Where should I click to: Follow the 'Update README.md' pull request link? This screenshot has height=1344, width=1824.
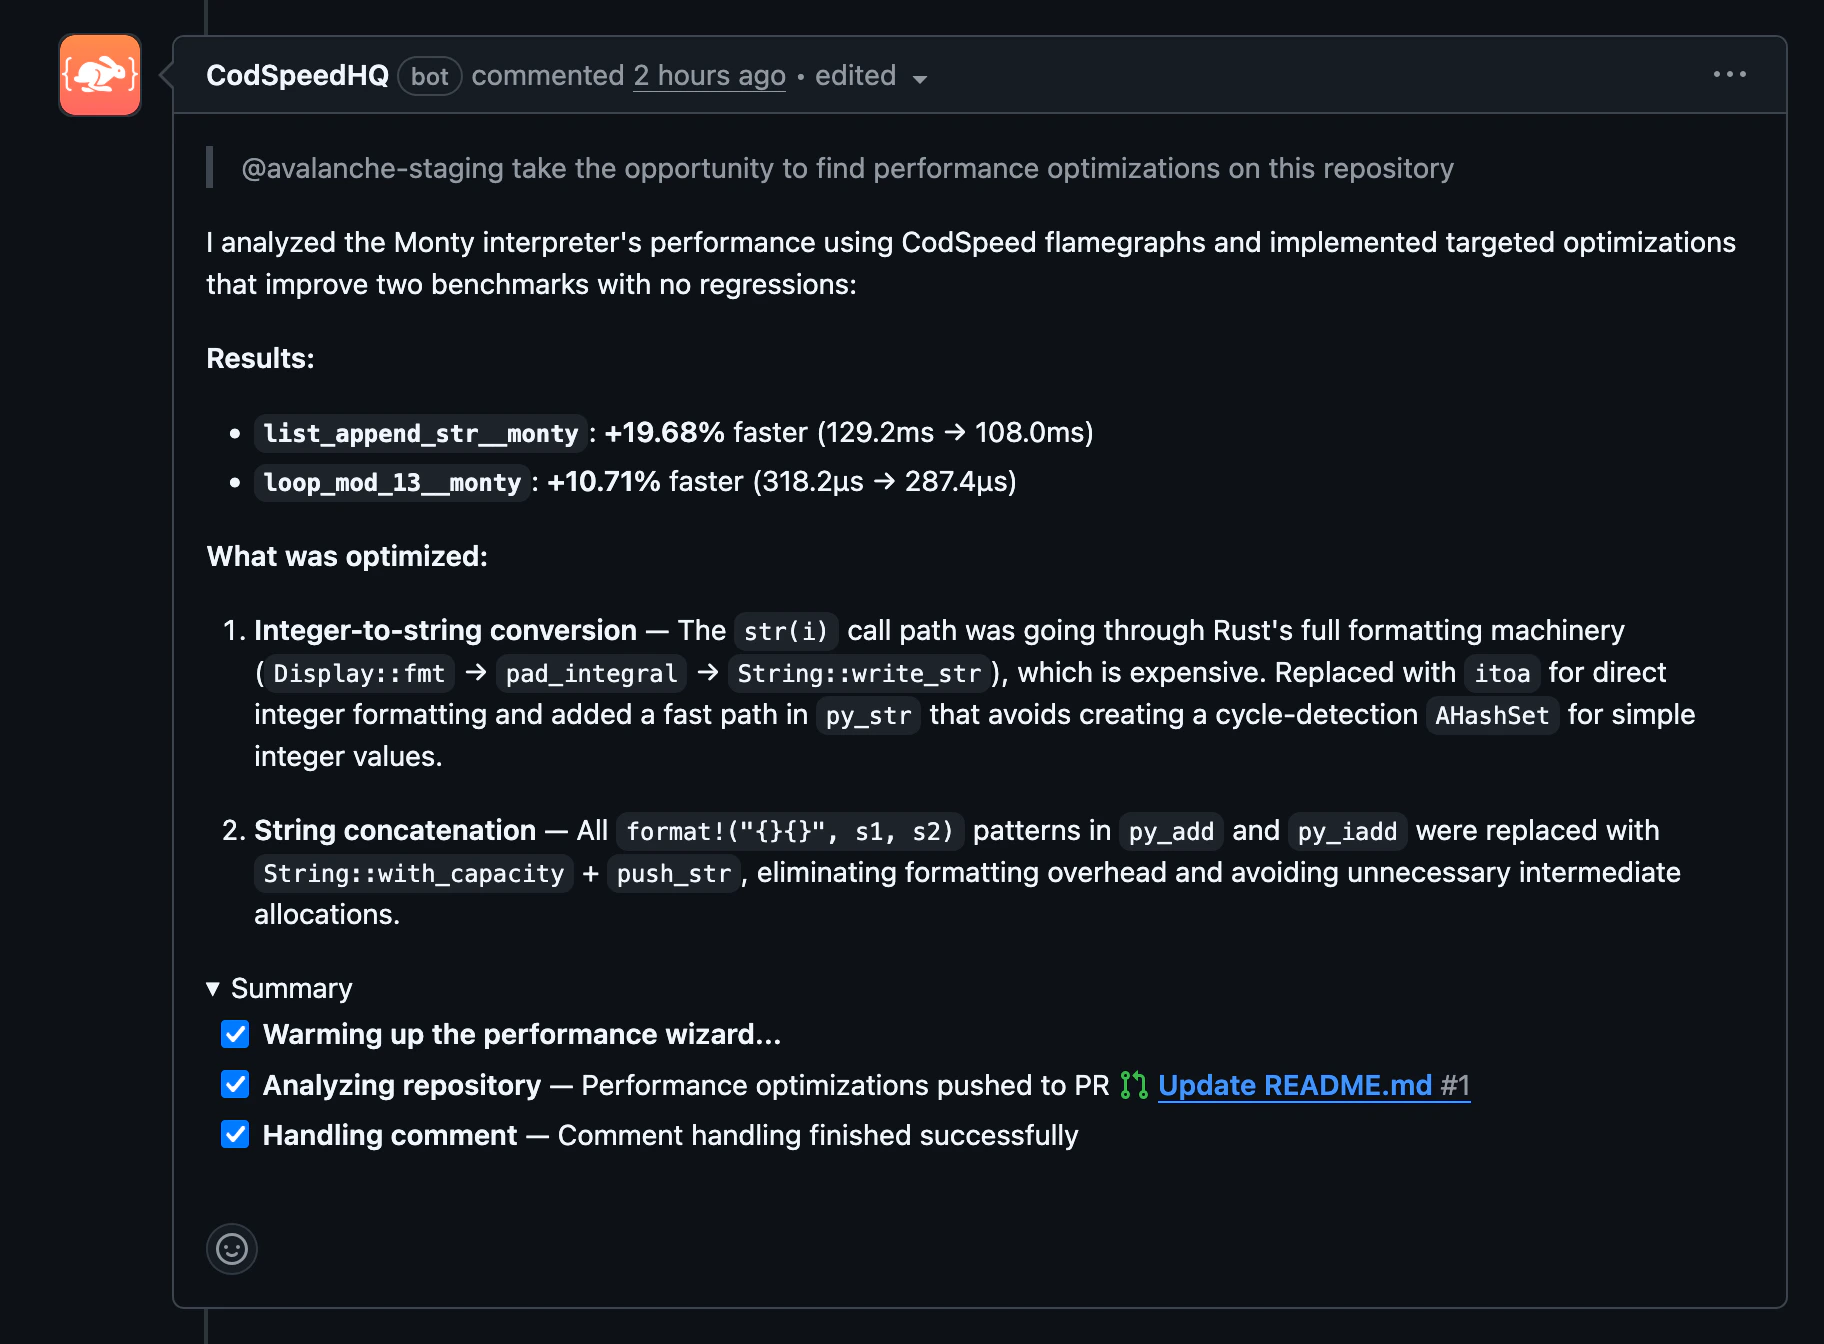1294,1085
